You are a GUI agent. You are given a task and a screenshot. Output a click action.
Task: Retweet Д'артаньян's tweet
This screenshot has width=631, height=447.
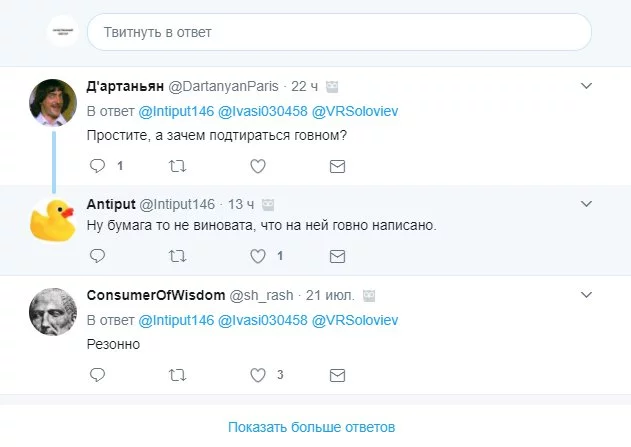(x=177, y=165)
